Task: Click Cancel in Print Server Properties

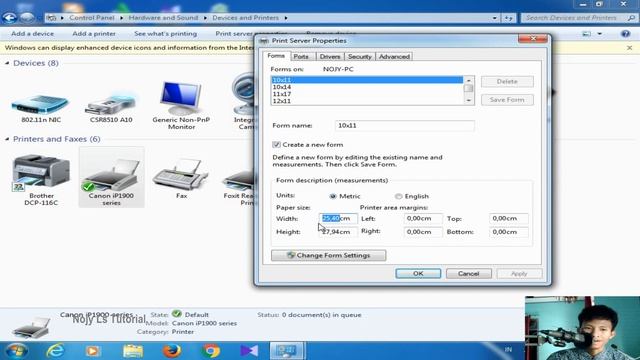Action: [469, 273]
